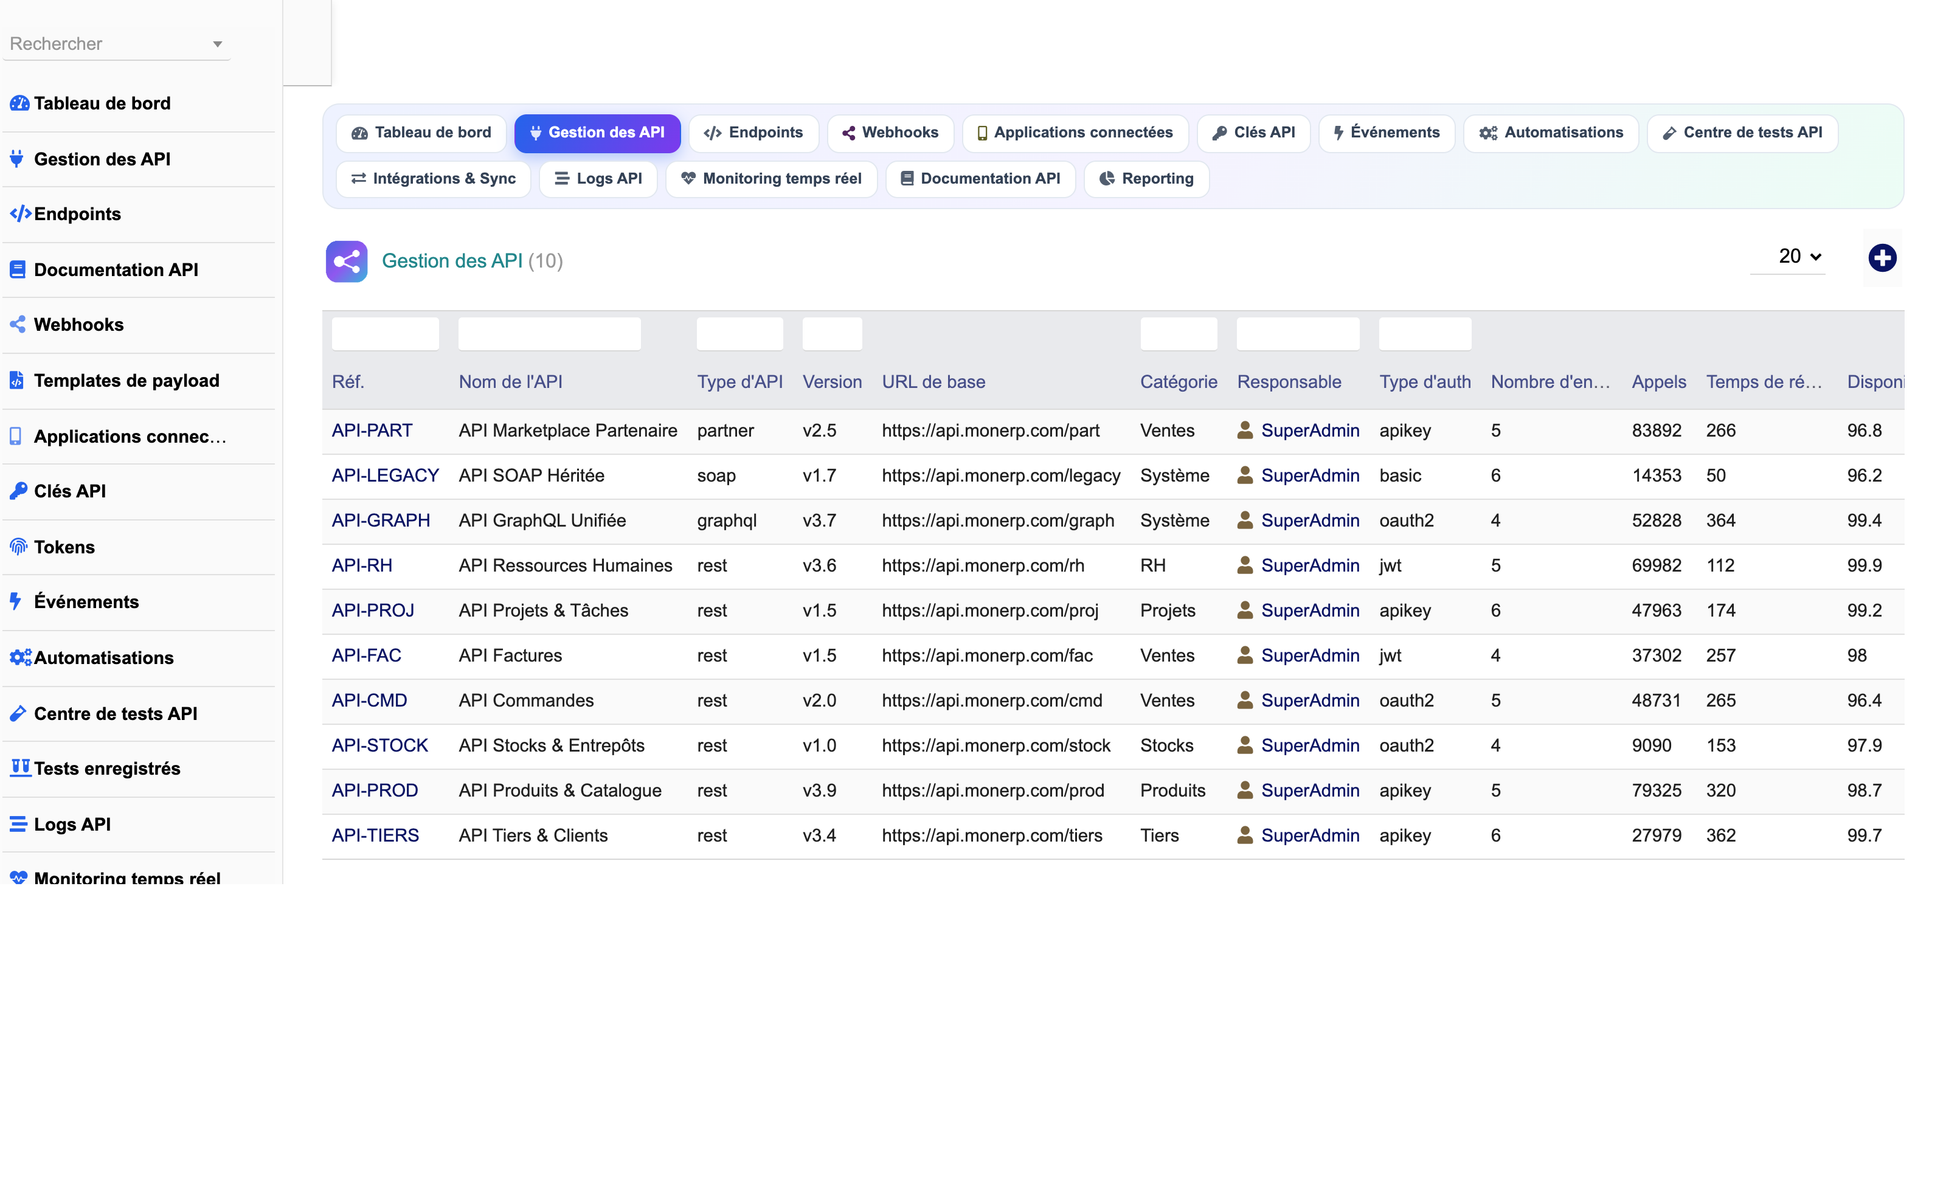Click the Tokens sidebar fingerprint icon
The height and width of the screenshot is (1204, 1946).
point(18,547)
